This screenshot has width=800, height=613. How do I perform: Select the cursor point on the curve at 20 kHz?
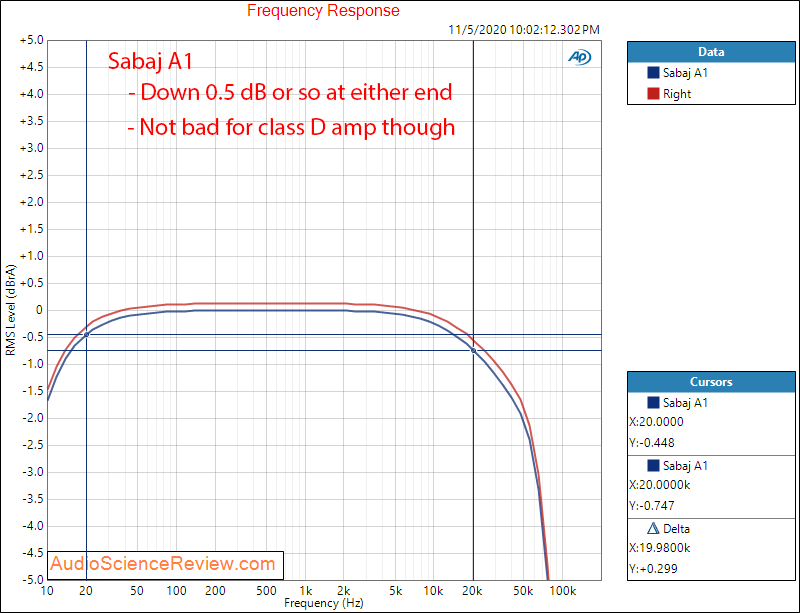[473, 351]
